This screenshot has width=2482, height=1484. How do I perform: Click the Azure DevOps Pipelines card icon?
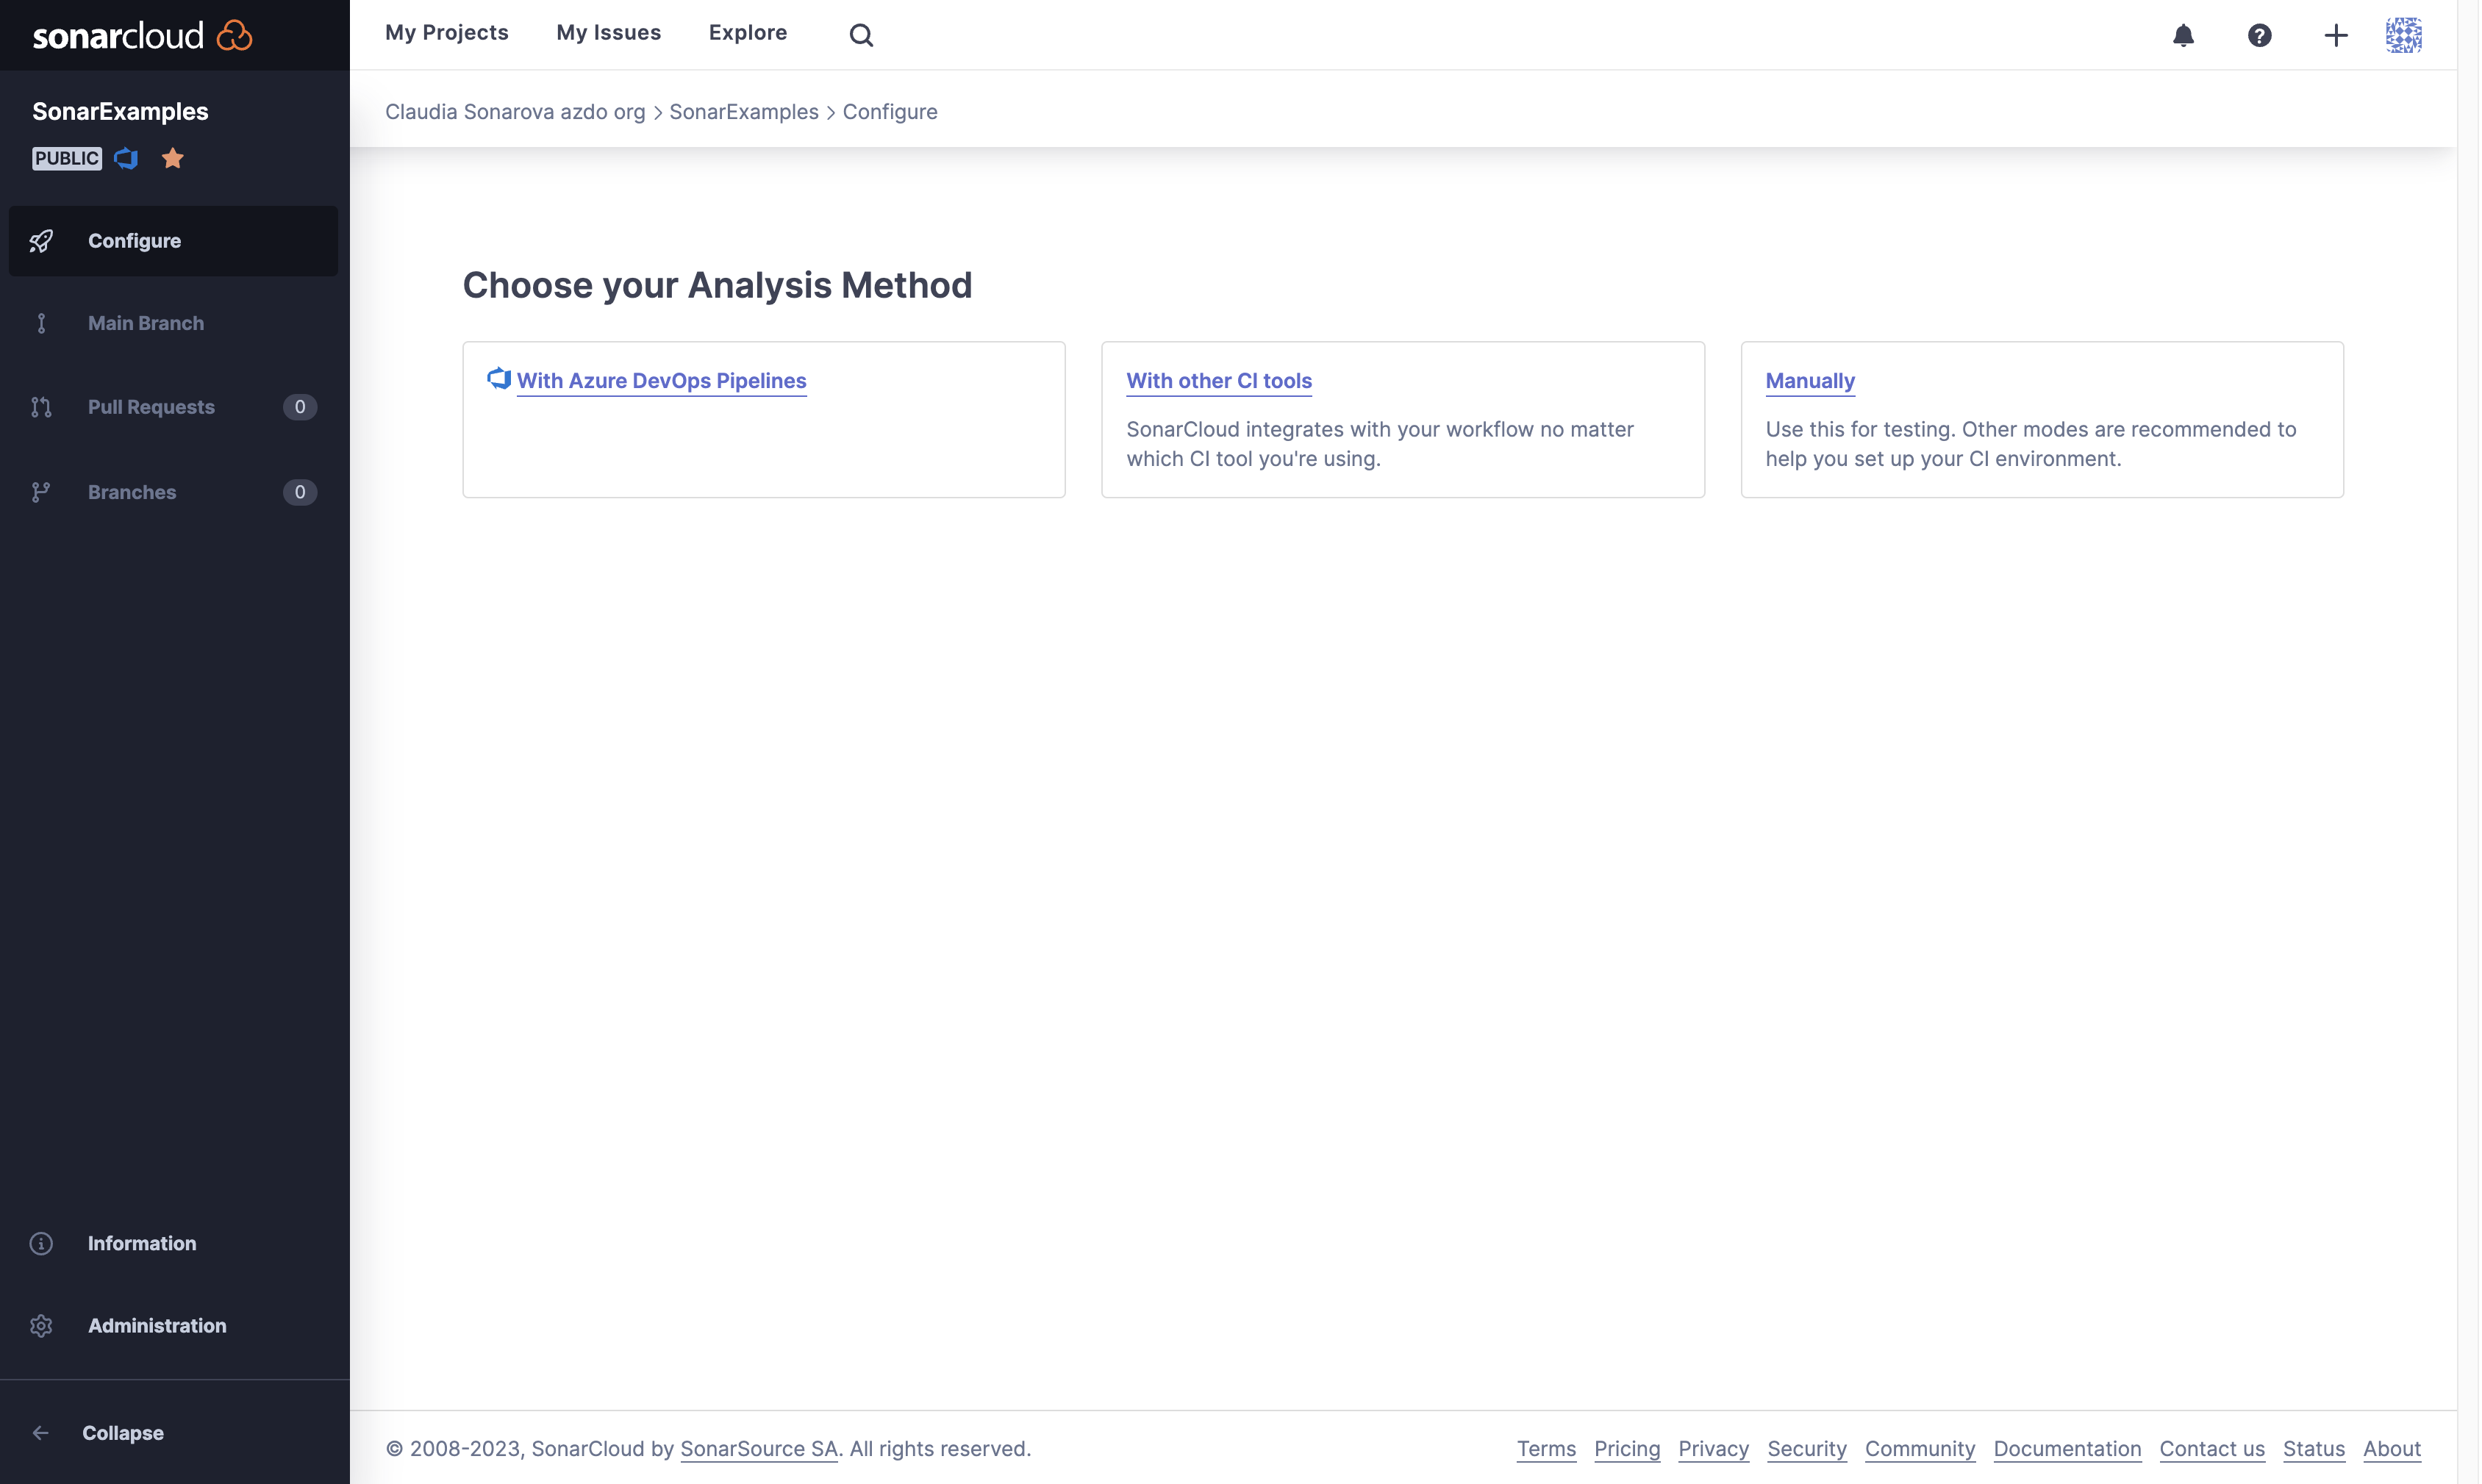[x=499, y=379]
